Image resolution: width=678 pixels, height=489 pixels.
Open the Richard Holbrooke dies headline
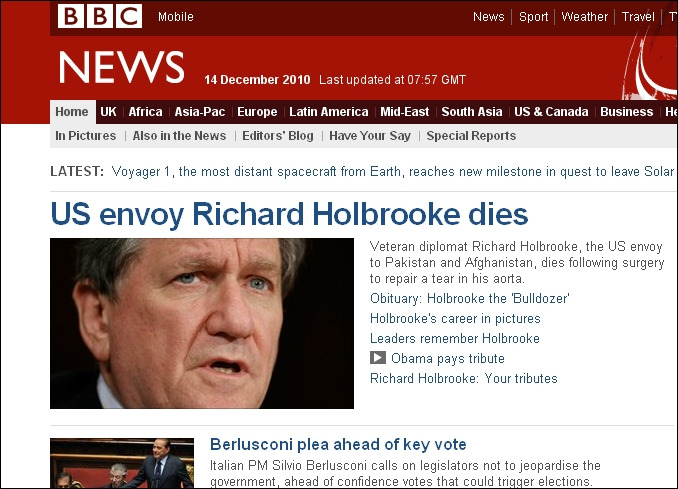coord(289,214)
